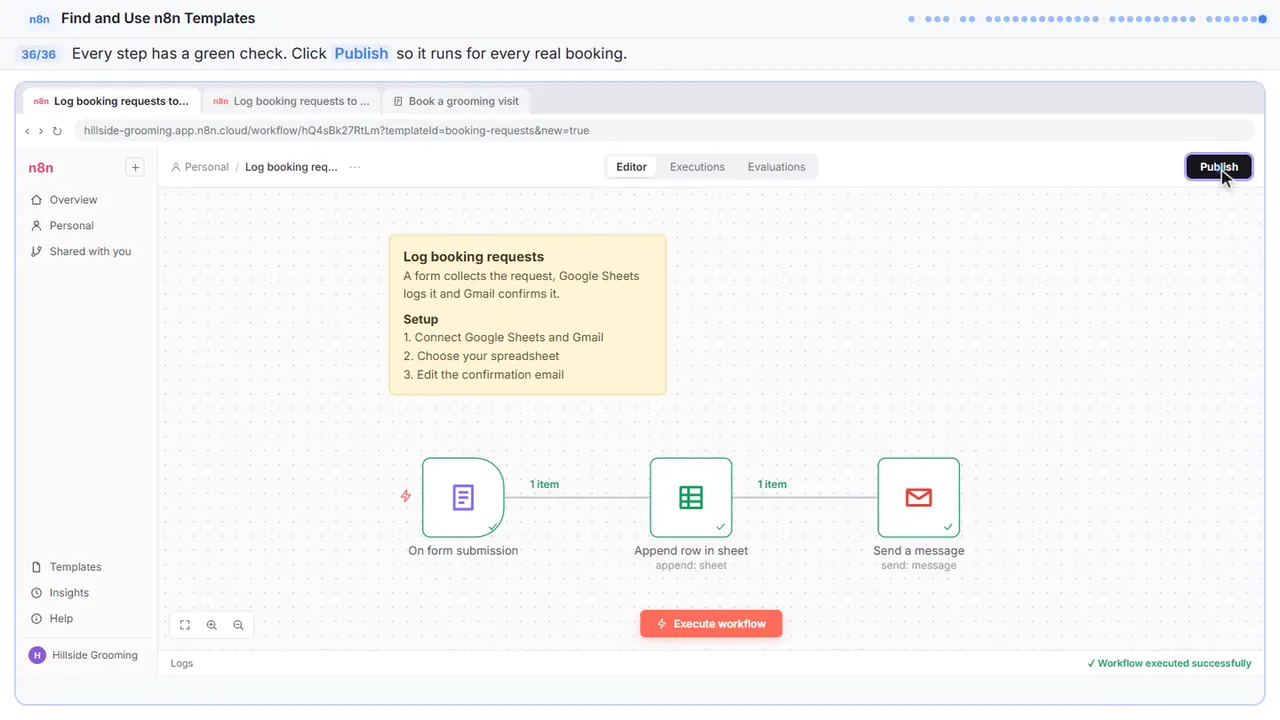Click "1 item" between form and sheet nodes
This screenshot has height=720, width=1280.
point(544,484)
